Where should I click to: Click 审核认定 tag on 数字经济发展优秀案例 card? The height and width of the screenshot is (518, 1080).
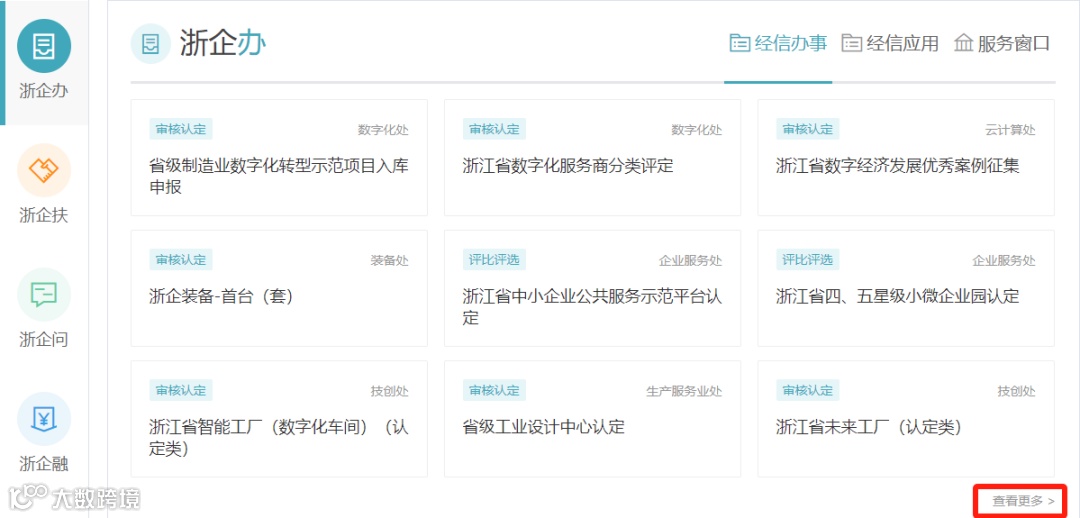808,129
